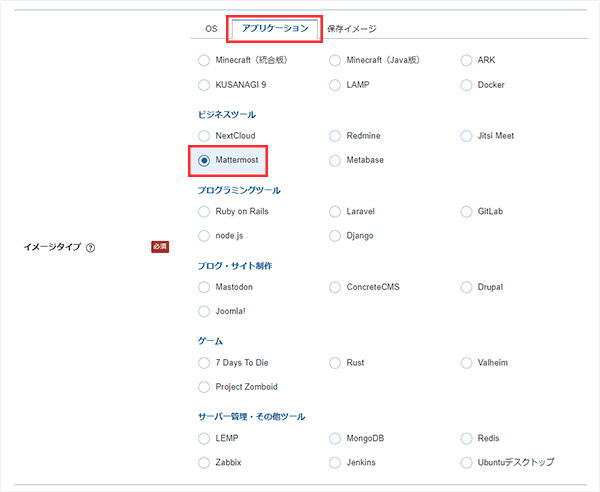Click the サーバー管理・その他ツール heading
Screen dimensions: 600x492
click(251, 417)
